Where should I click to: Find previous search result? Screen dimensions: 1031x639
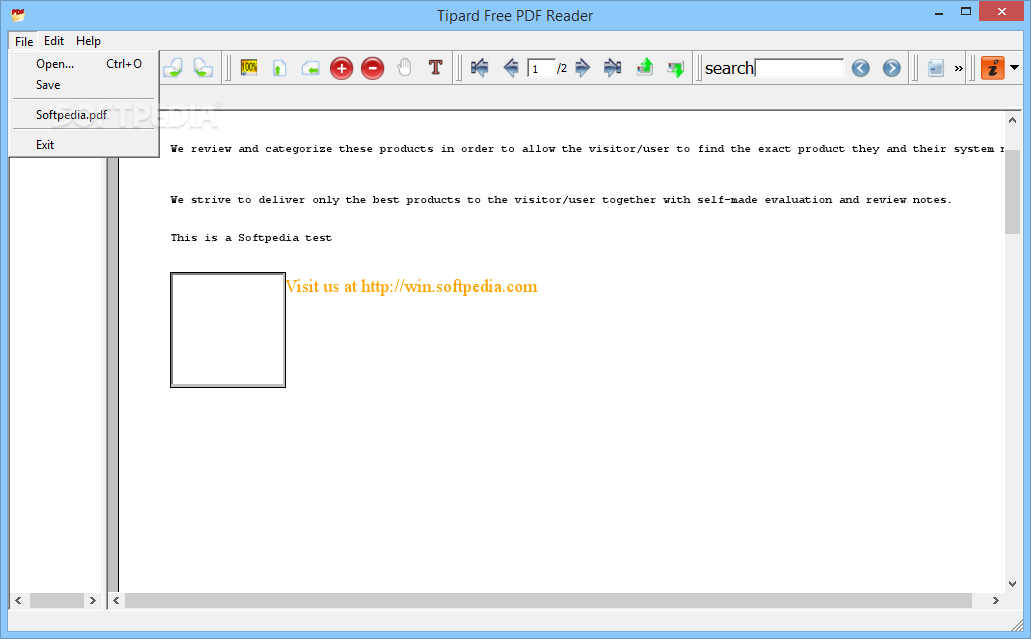(x=860, y=68)
